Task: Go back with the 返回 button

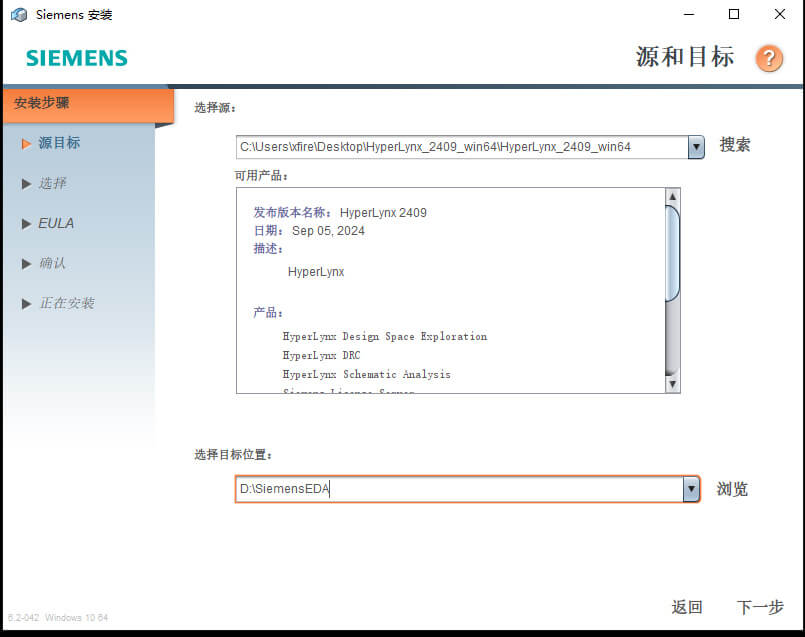Action: coord(686,607)
